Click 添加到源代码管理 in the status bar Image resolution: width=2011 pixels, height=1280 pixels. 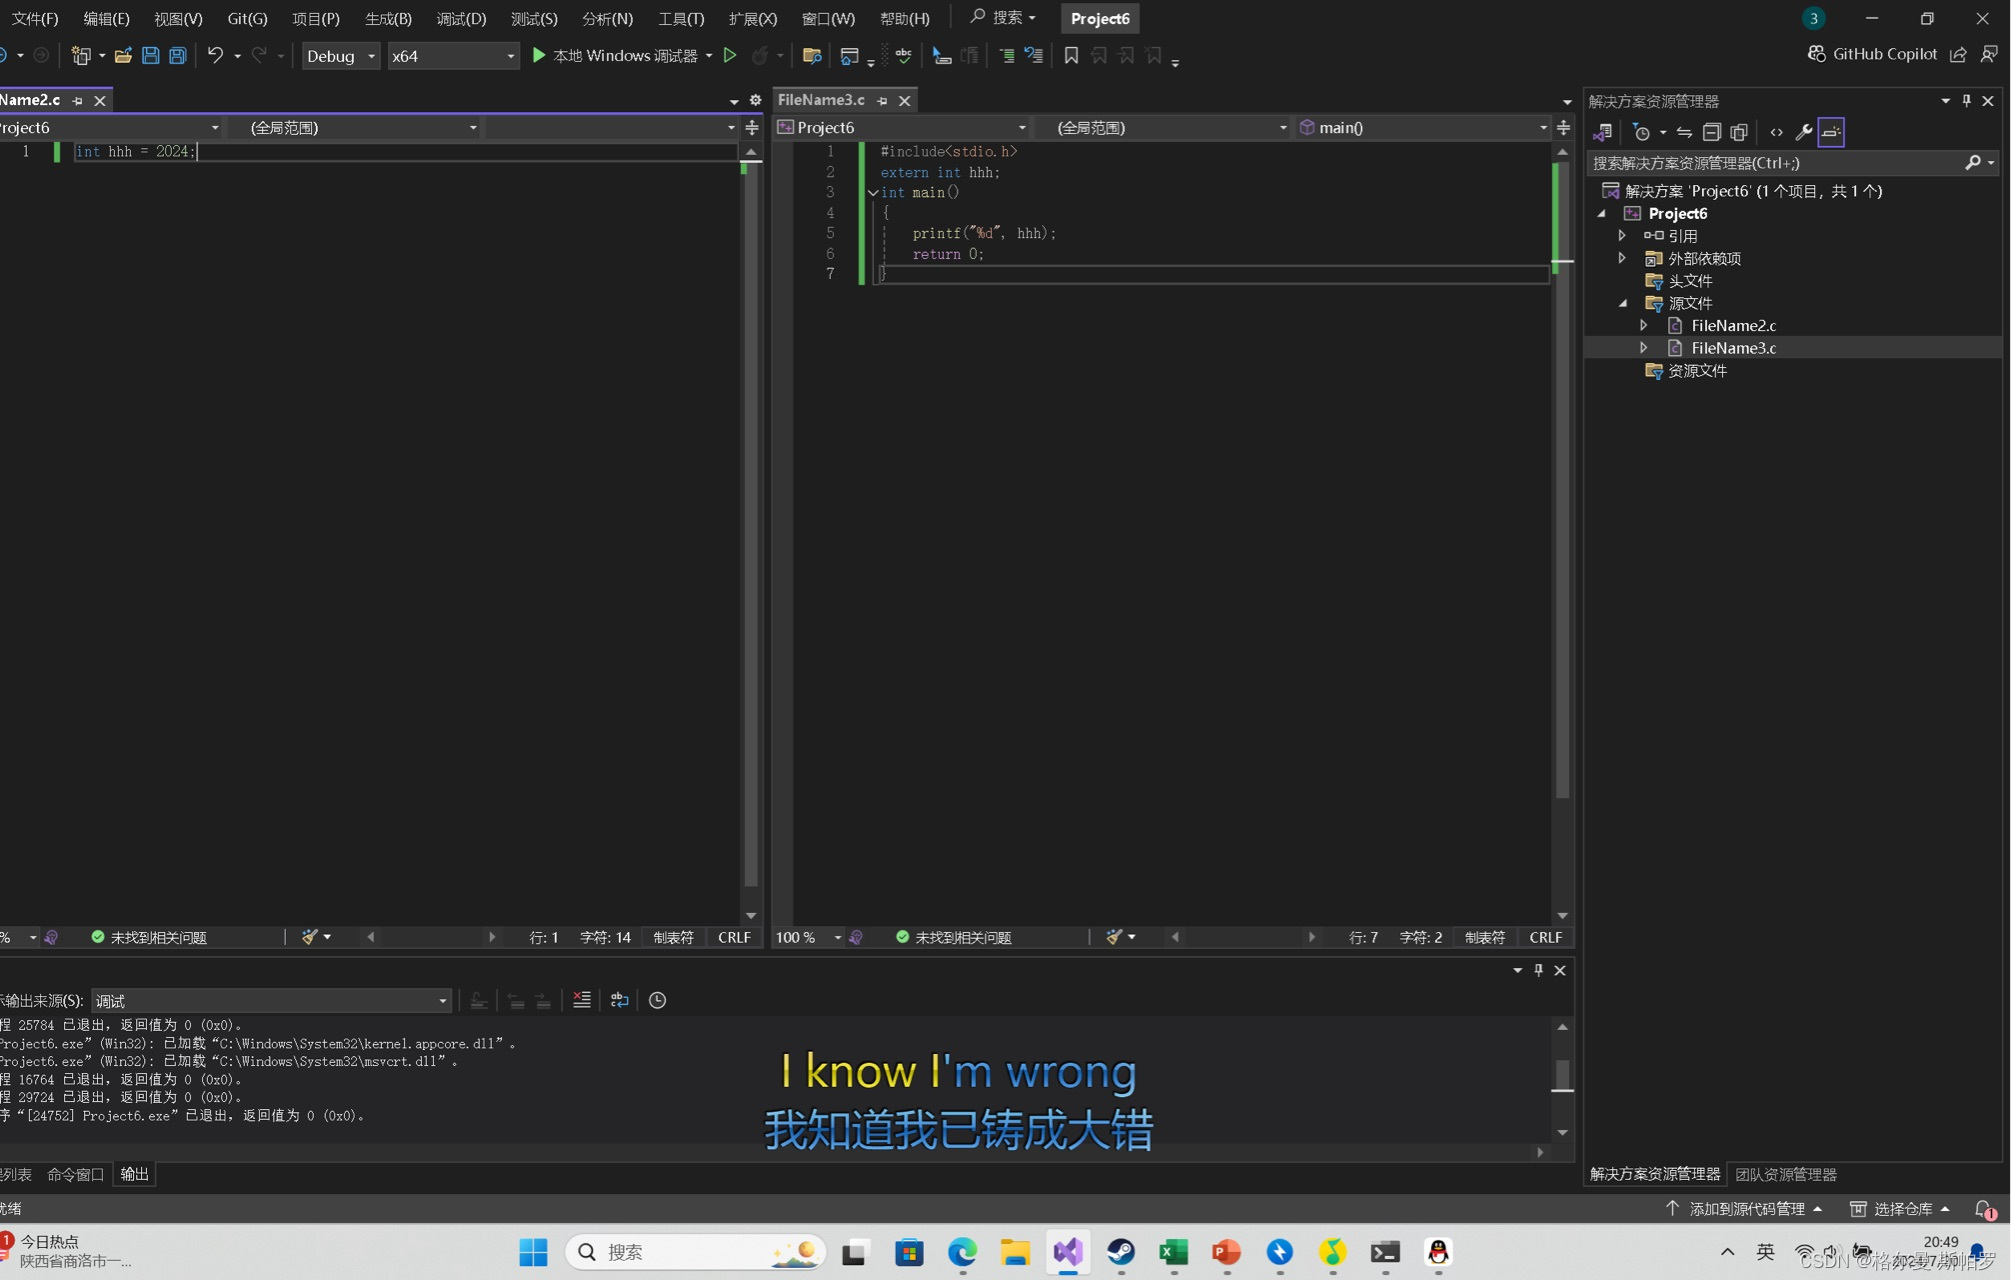[1745, 1209]
